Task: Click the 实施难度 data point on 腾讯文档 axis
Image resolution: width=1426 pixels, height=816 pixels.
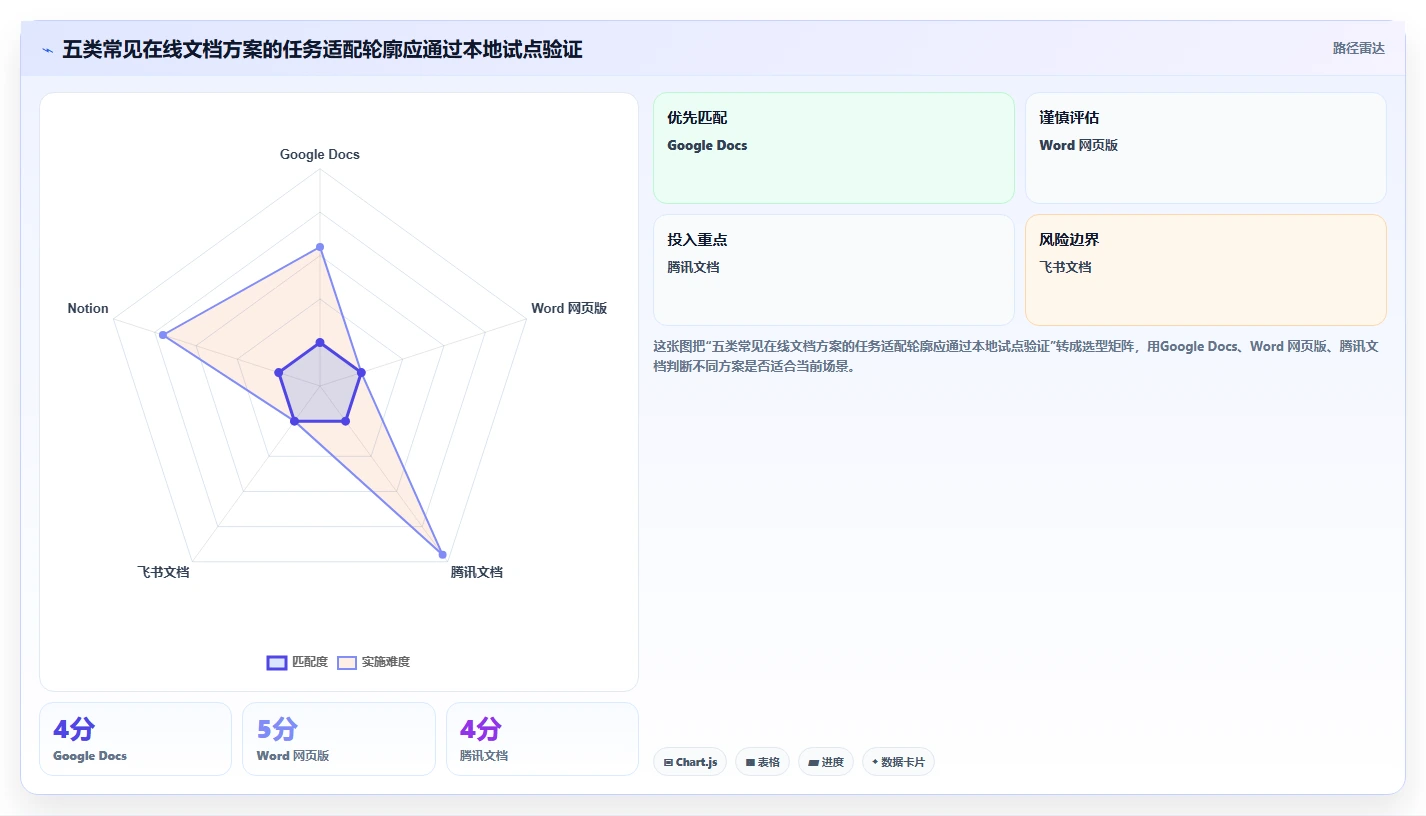Action: (442, 554)
